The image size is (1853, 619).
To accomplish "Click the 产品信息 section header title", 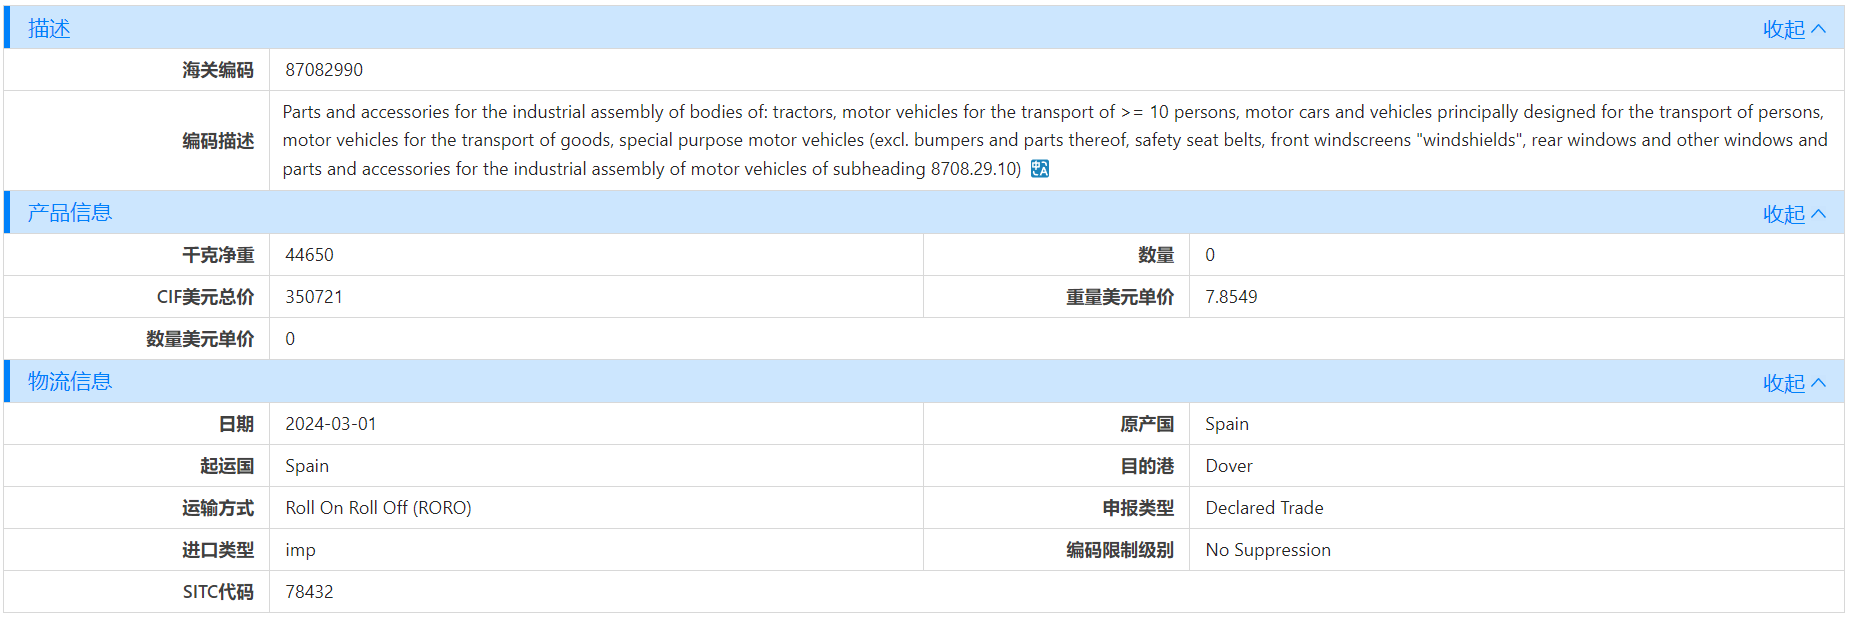I will click(69, 213).
